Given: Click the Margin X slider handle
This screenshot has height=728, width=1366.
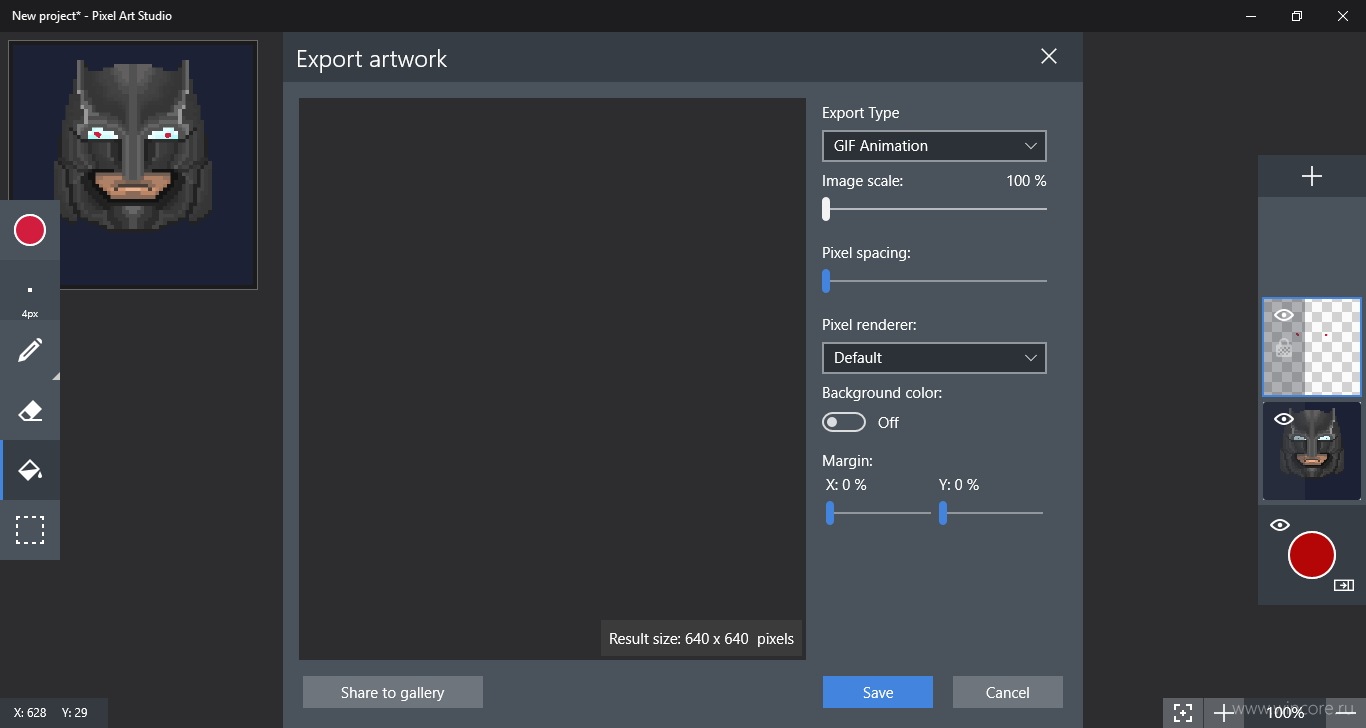Looking at the screenshot, I should click(830, 513).
